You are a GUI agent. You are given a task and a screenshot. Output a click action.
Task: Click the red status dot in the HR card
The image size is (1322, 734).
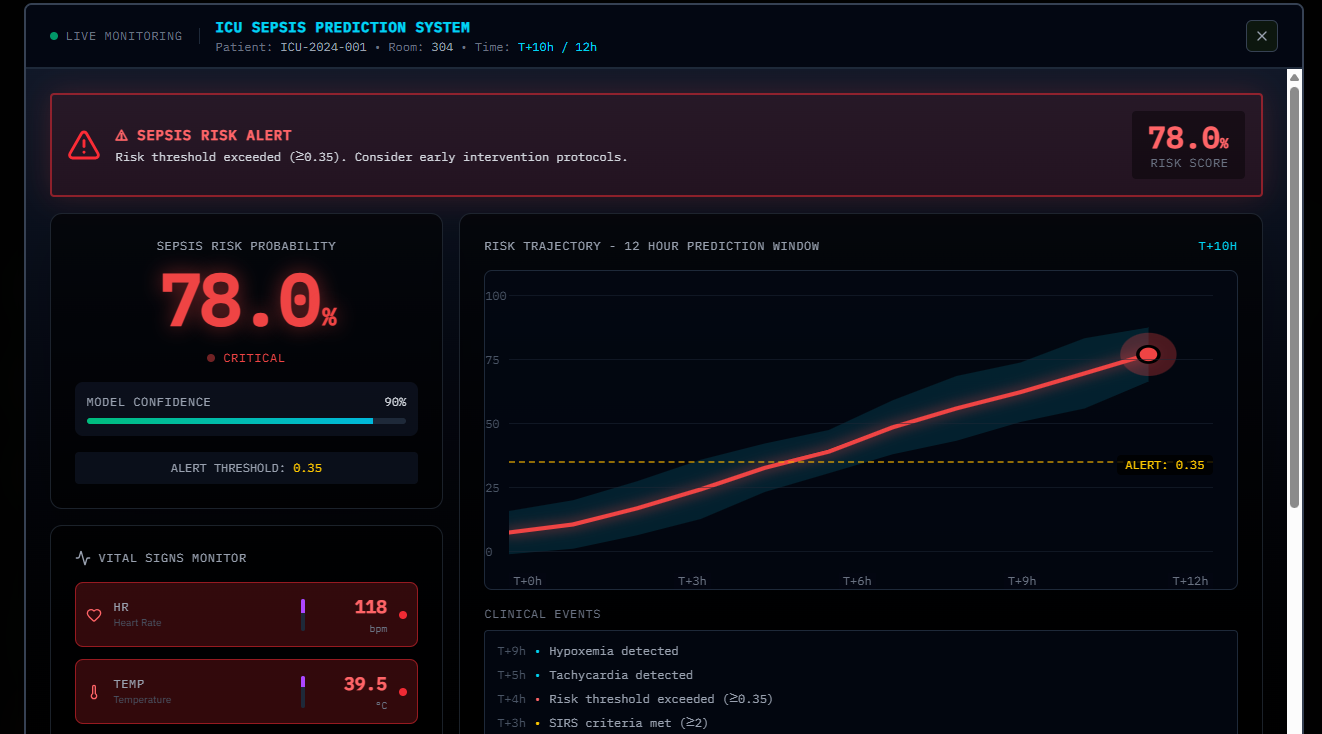point(403,615)
